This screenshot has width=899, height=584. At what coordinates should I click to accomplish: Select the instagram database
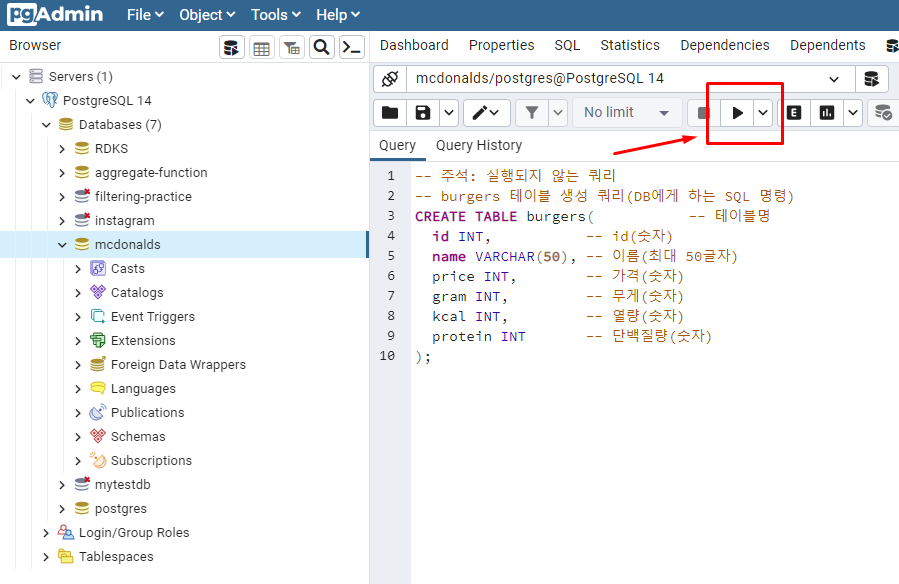coord(124,221)
